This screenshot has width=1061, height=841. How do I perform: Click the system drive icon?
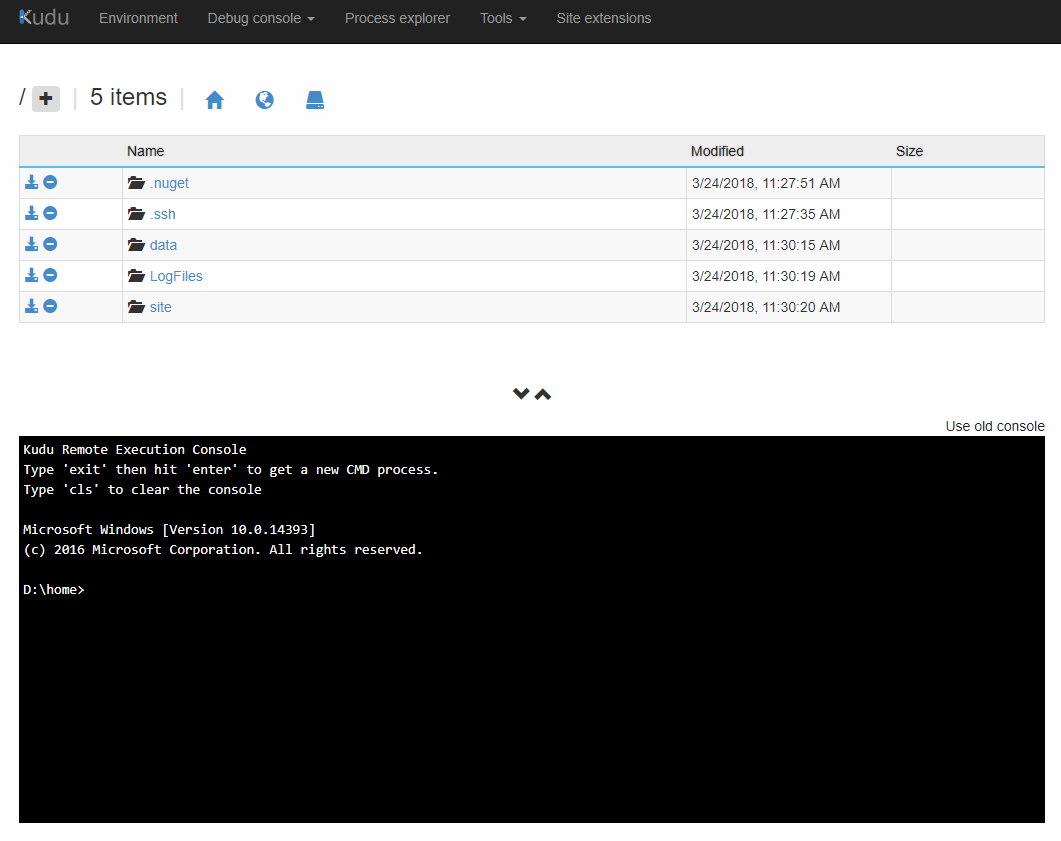point(315,99)
